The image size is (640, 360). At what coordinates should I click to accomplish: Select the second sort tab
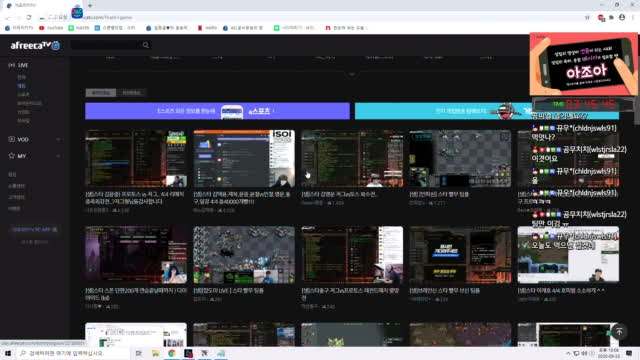pyautogui.click(x=131, y=93)
